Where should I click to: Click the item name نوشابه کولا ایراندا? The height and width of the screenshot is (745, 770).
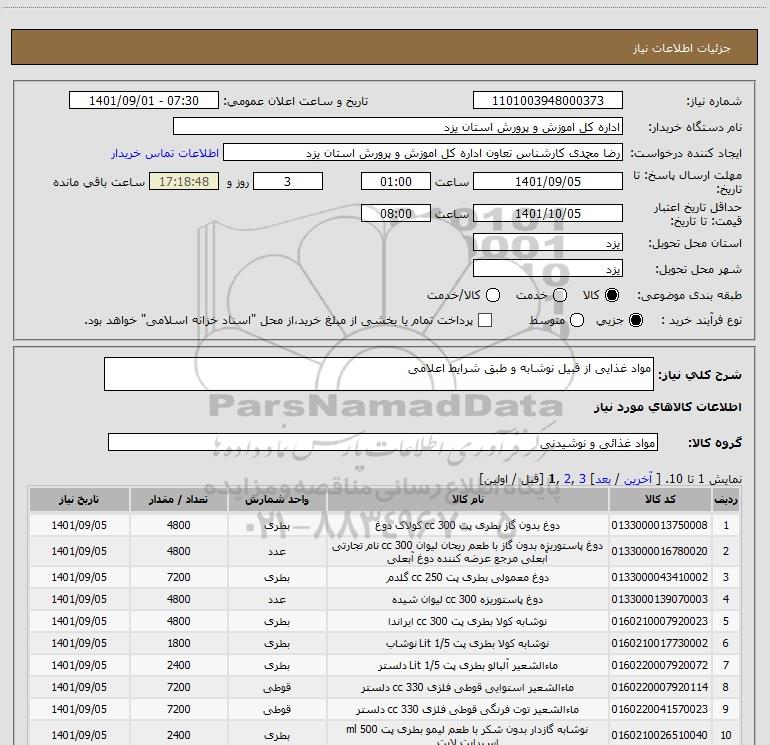click(x=468, y=621)
